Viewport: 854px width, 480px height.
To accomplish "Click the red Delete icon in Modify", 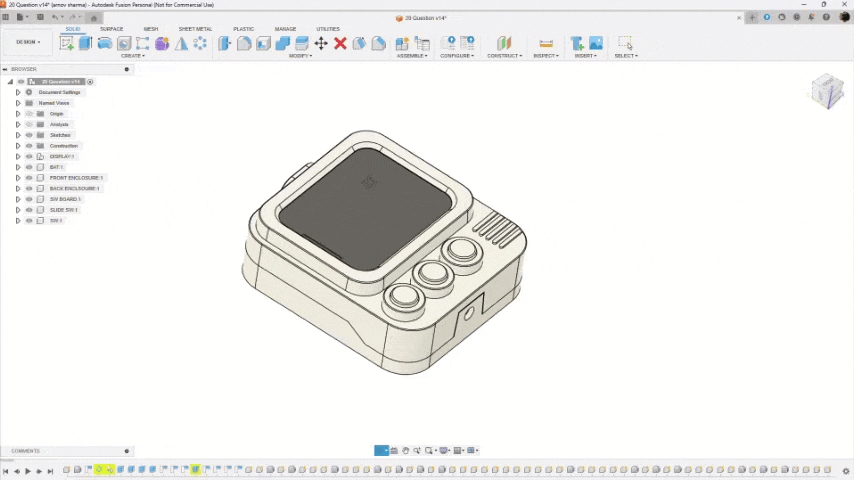I will [x=340, y=43].
